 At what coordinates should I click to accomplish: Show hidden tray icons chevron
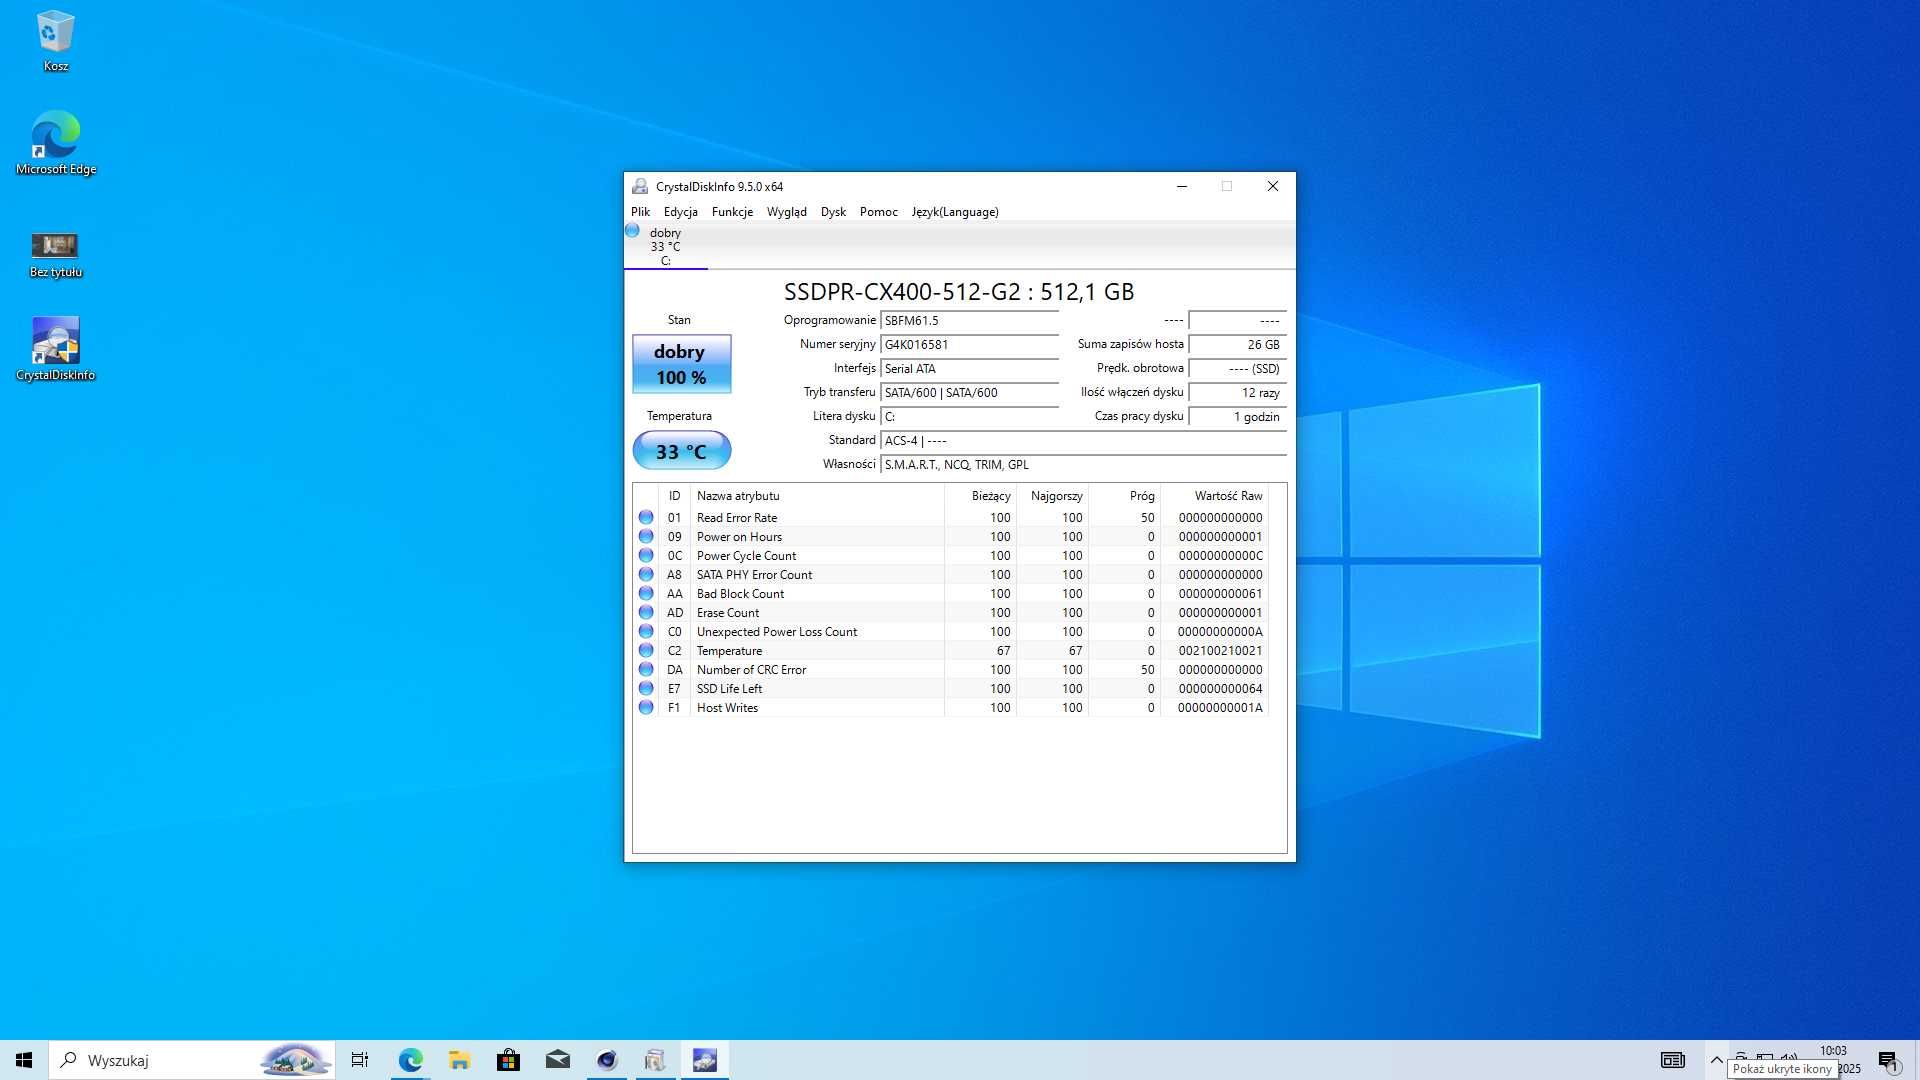[1716, 1060]
